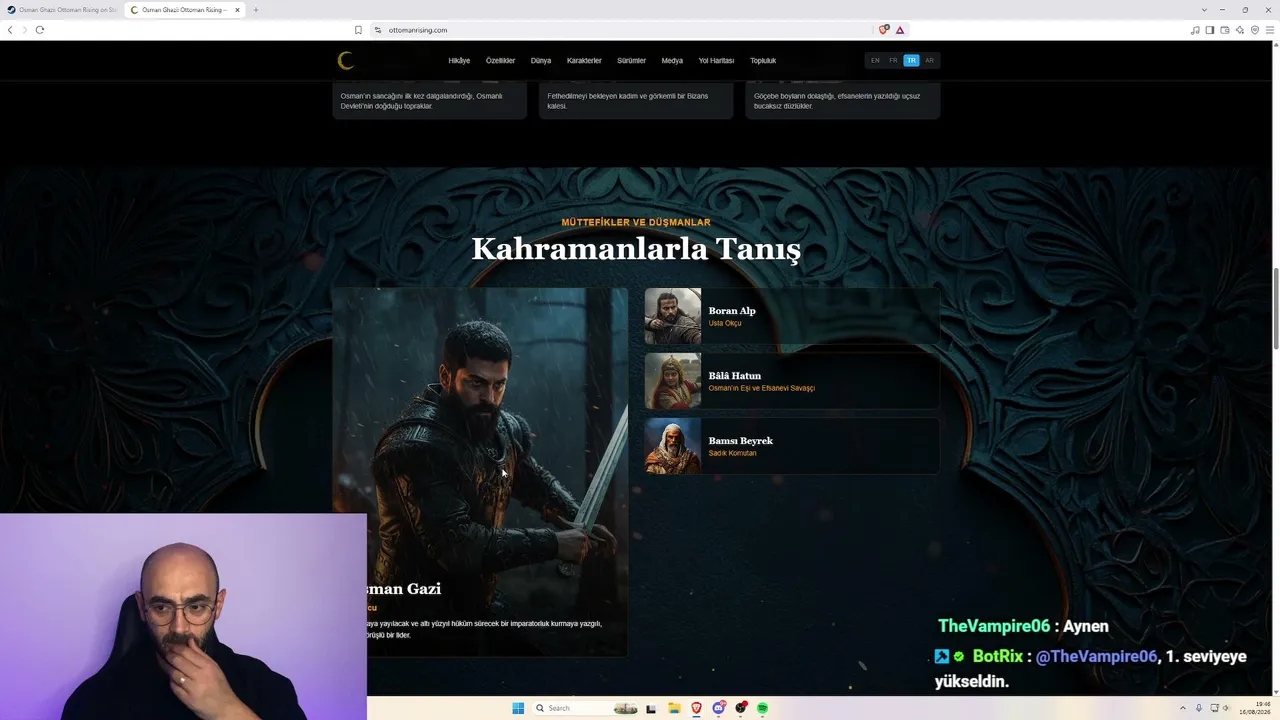Select the Bamsı Beyrek character card
Screen dimensions: 1280x720
pos(792,446)
